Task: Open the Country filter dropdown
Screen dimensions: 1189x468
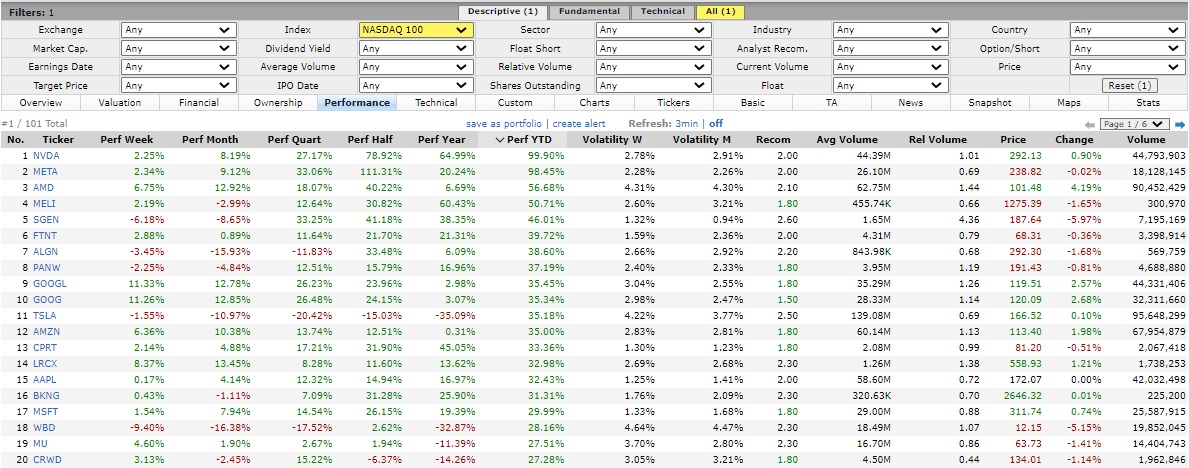Action: click(1128, 30)
